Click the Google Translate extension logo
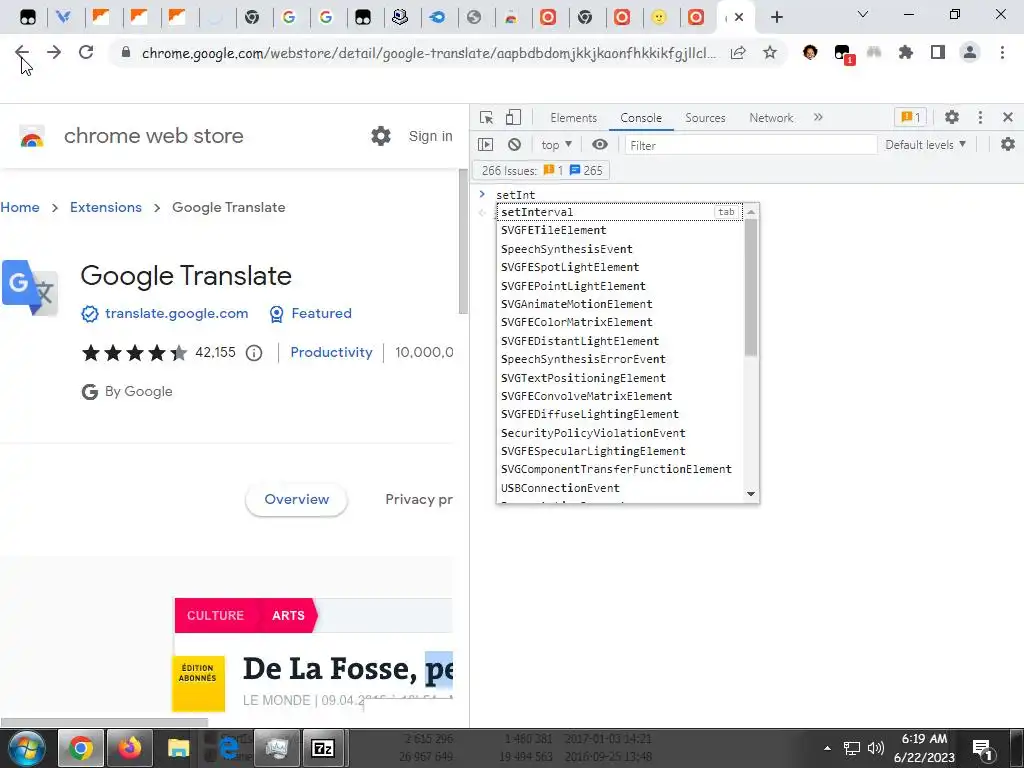1024x768 pixels. [x=30, y=287]
